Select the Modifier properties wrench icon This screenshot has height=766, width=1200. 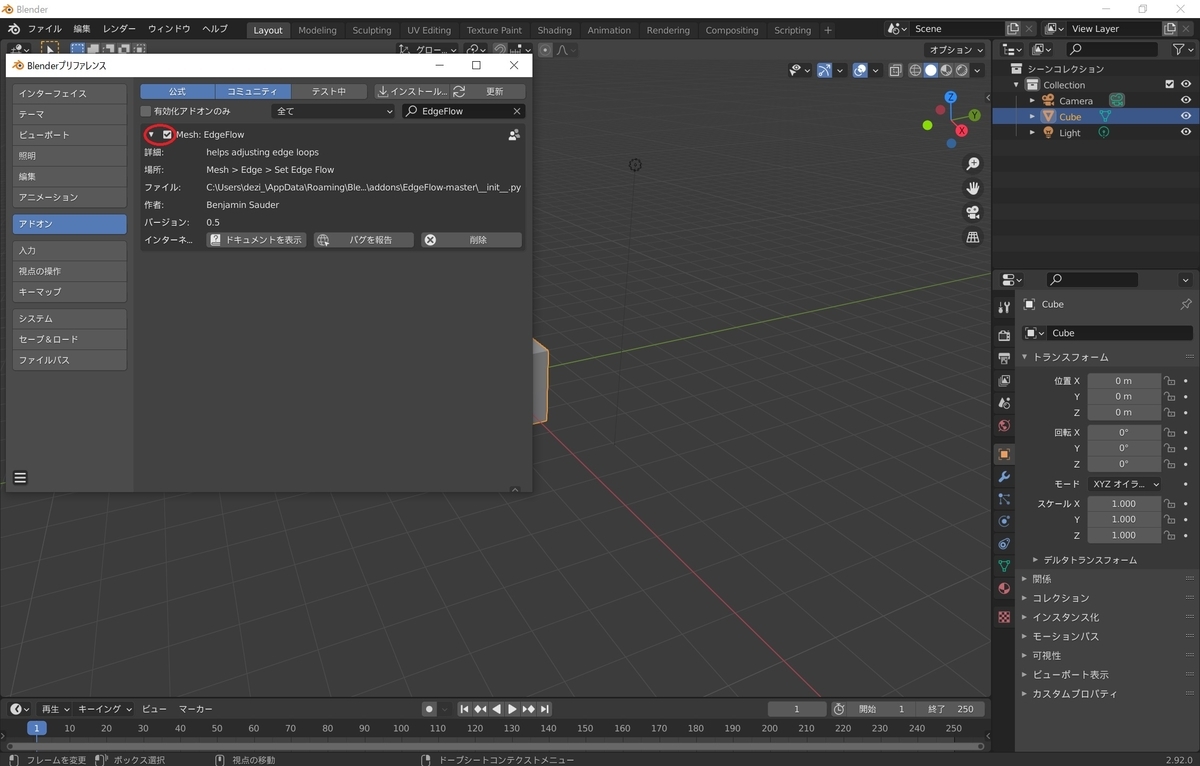point(1003,477)
